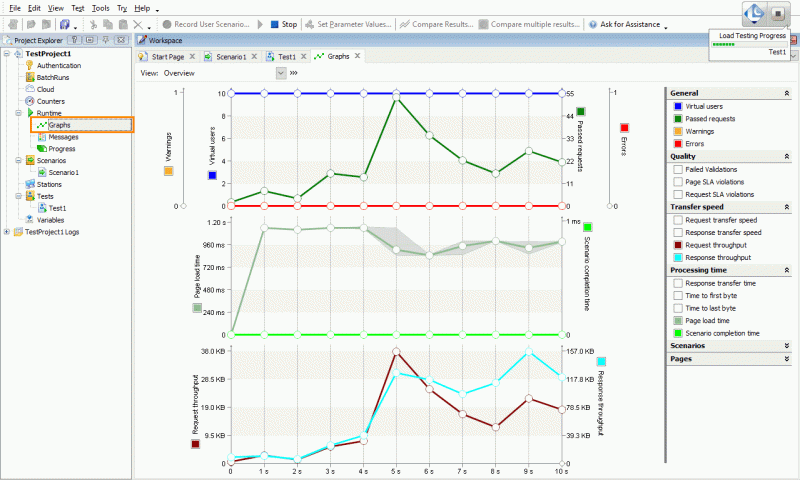The width and height of the screenshot is (800, 480).
Task: Click Set Parameter Values button
Action: pyautogui.click(x=348, y=24)
